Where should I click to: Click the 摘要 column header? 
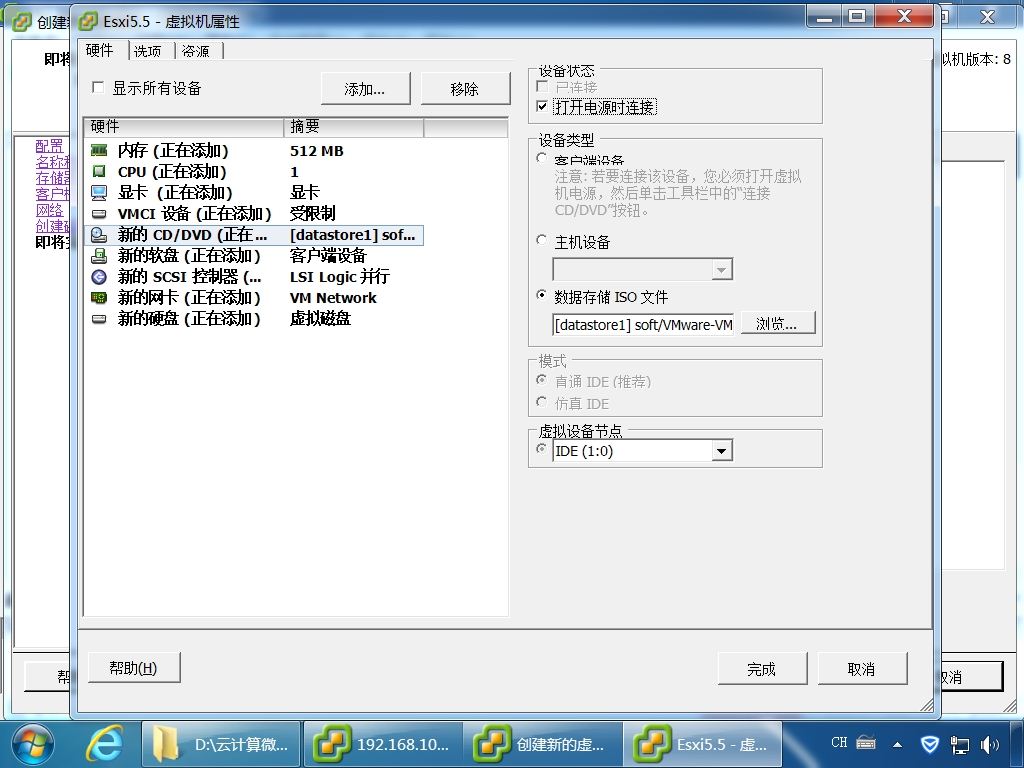click(x=354, y=127)
